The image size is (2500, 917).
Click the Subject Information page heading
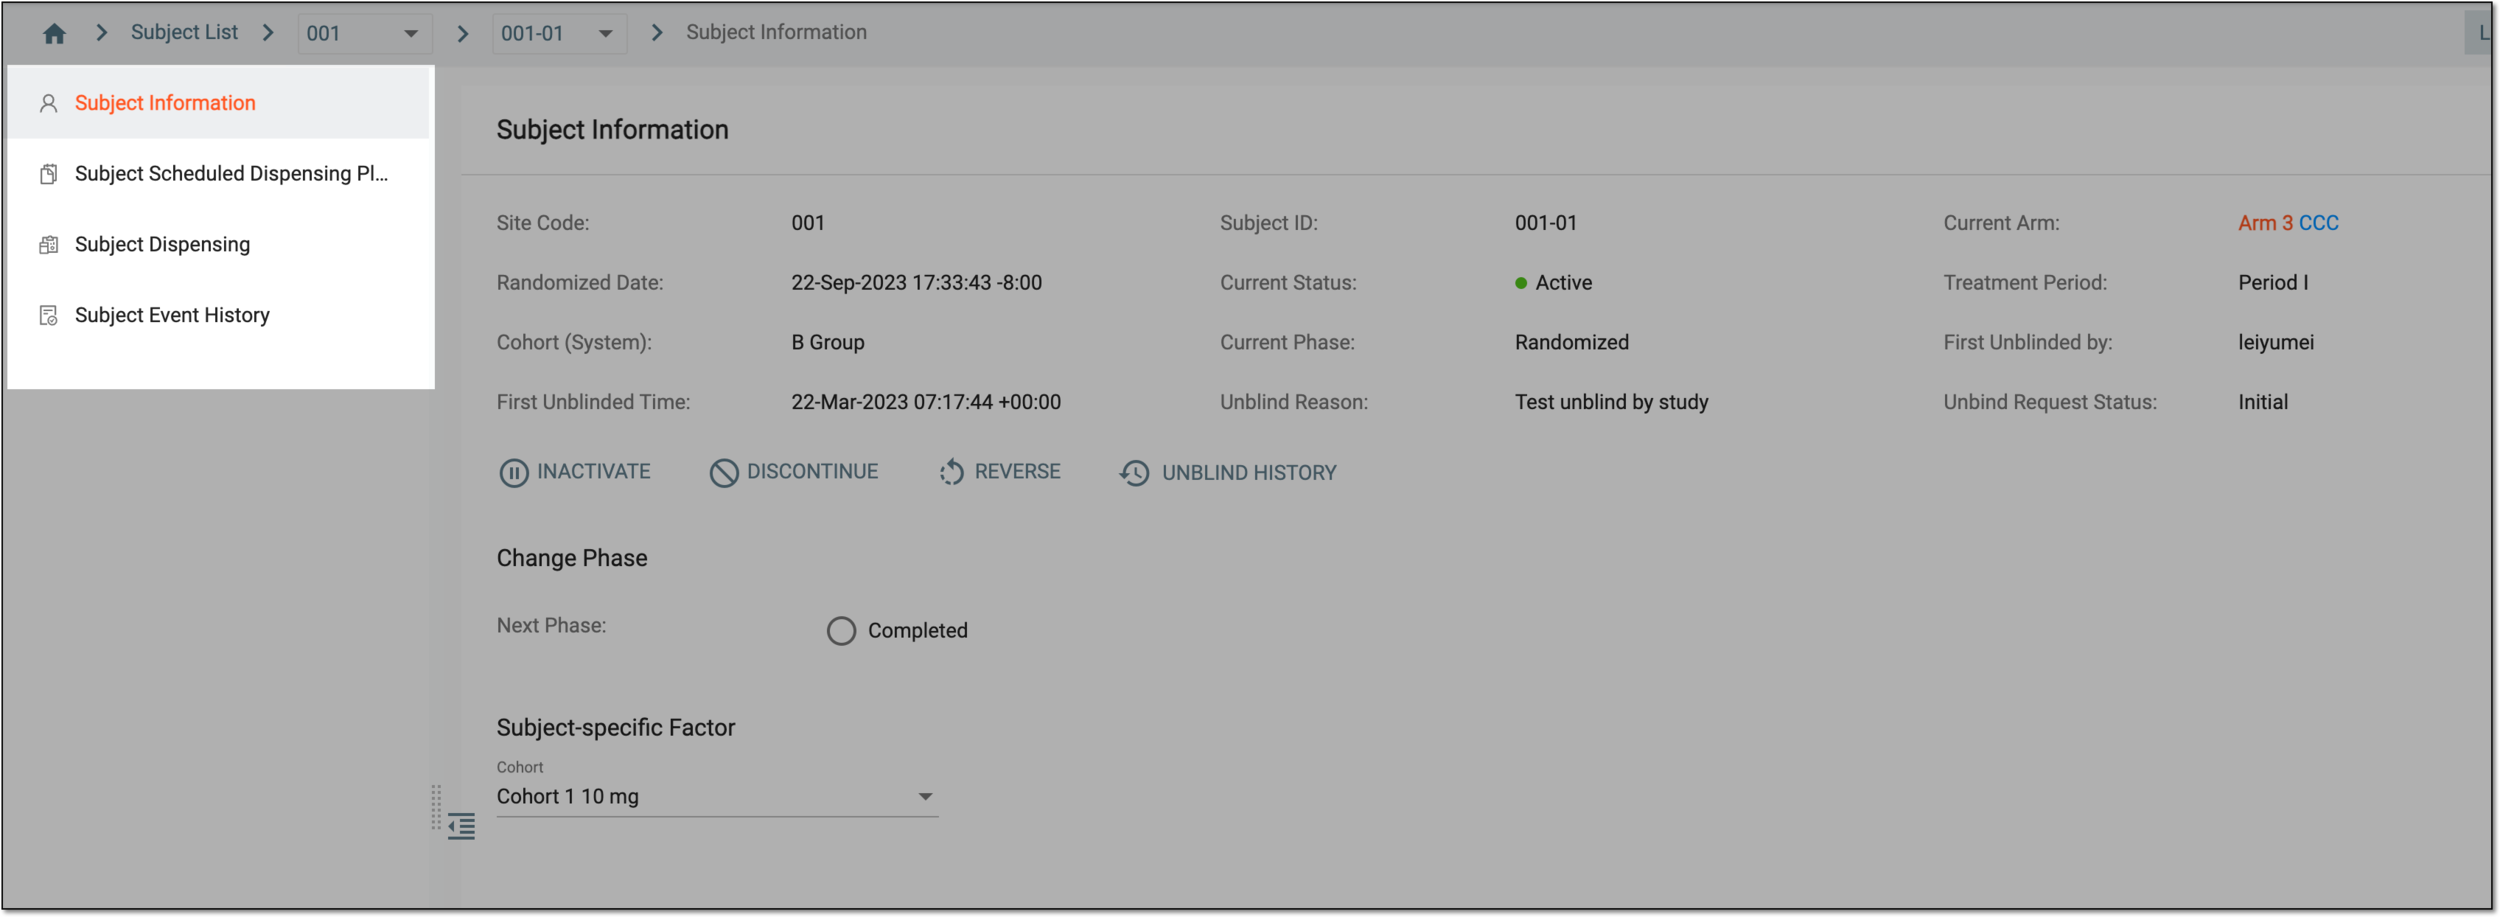click(613, 130)
